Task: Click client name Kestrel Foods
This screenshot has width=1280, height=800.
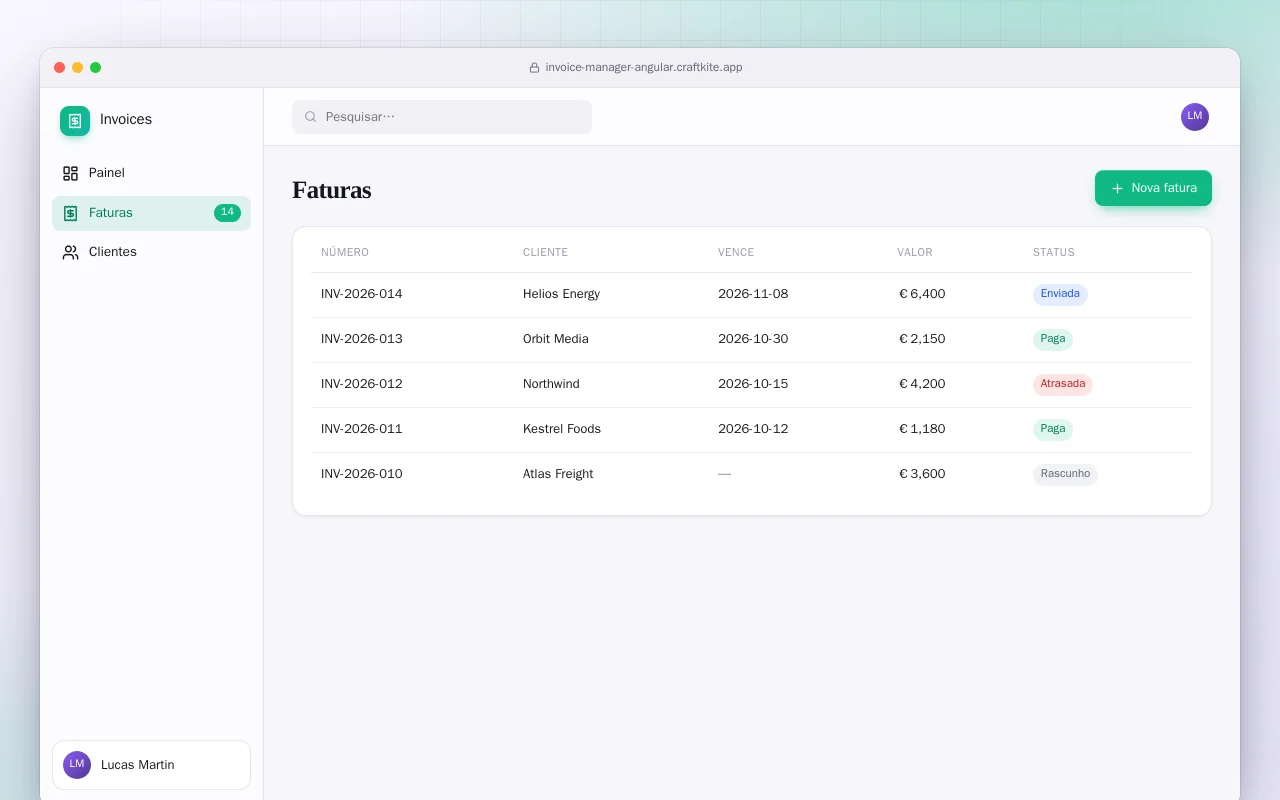Action: 562,429
